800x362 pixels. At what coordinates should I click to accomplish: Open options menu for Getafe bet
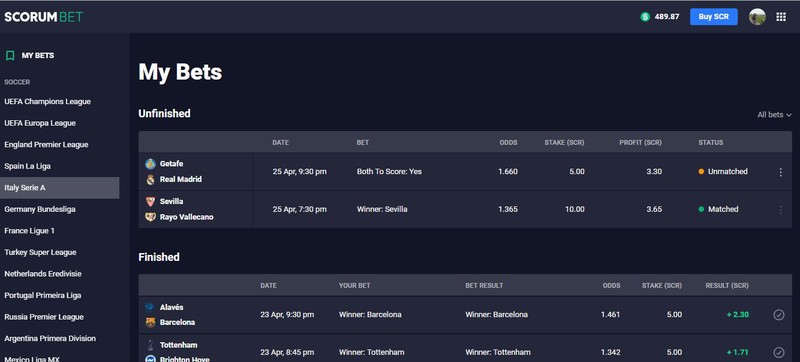click(780, 172)
